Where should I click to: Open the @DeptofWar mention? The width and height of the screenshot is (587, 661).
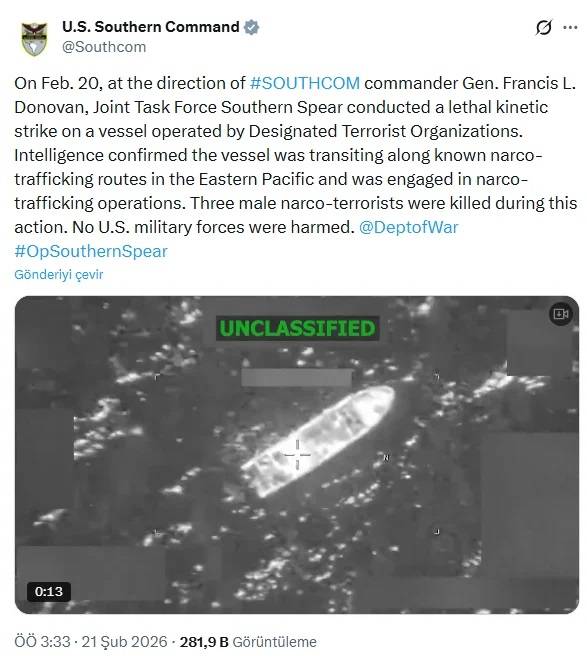408,227
